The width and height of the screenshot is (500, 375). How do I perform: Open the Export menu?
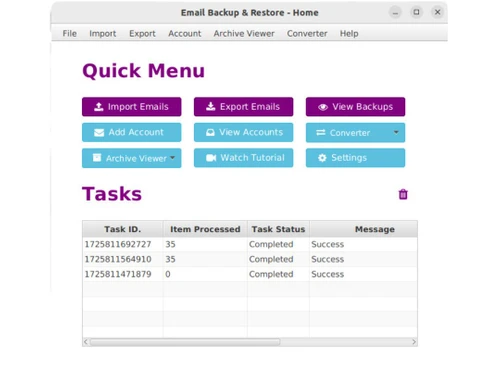click(142, 33)
